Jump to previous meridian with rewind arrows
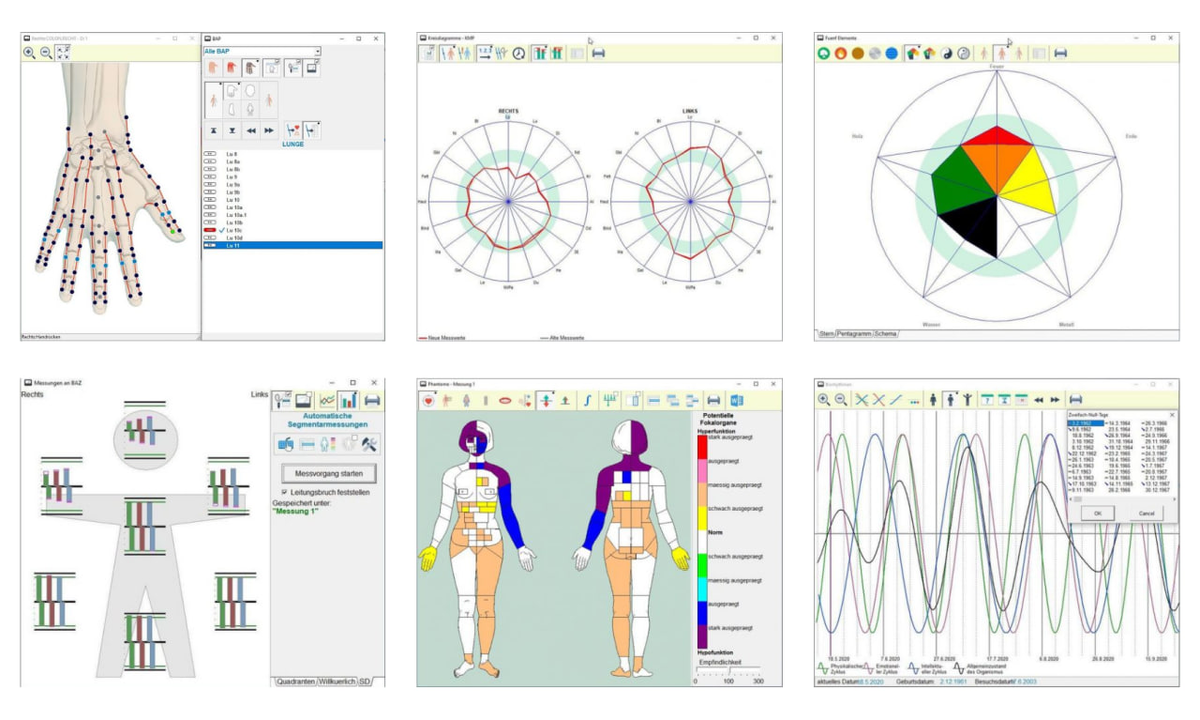Screen dimensions: 1200x720 coord(251,131)
